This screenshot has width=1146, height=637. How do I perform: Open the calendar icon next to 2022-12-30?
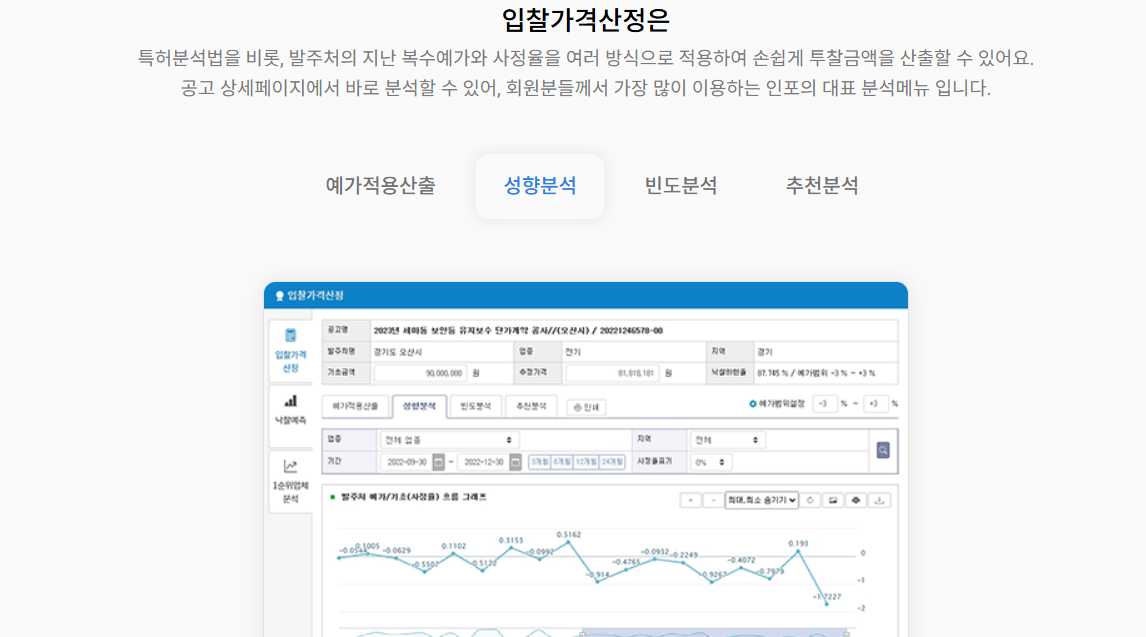515,462
